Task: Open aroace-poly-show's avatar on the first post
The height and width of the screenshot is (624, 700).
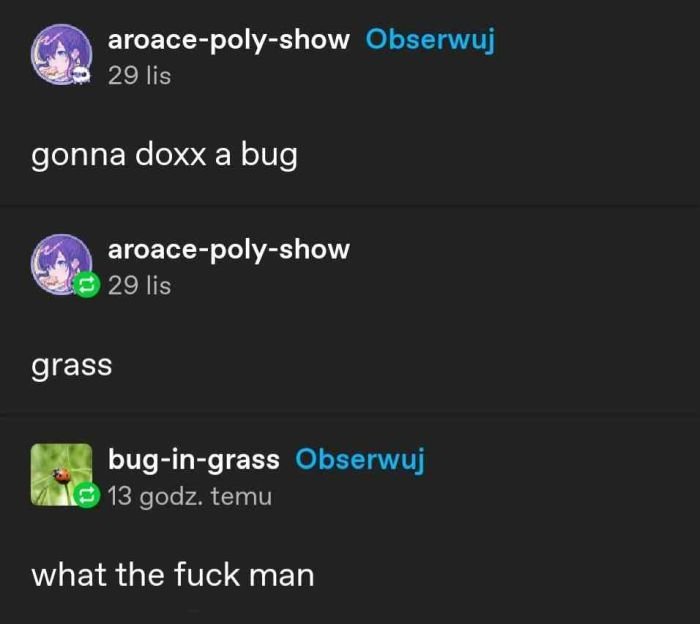Action: [x=62, y=54]
